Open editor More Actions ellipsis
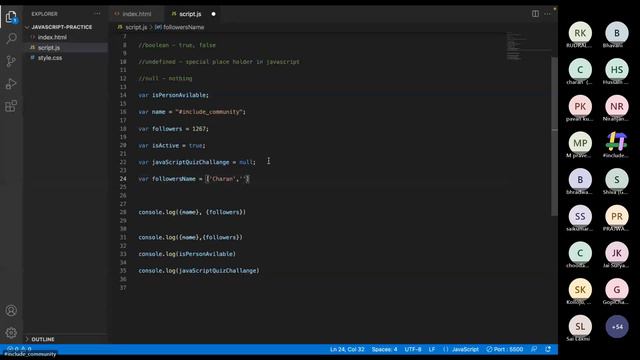This screenshot has height=360, width=640. click(x=547, y=14)
